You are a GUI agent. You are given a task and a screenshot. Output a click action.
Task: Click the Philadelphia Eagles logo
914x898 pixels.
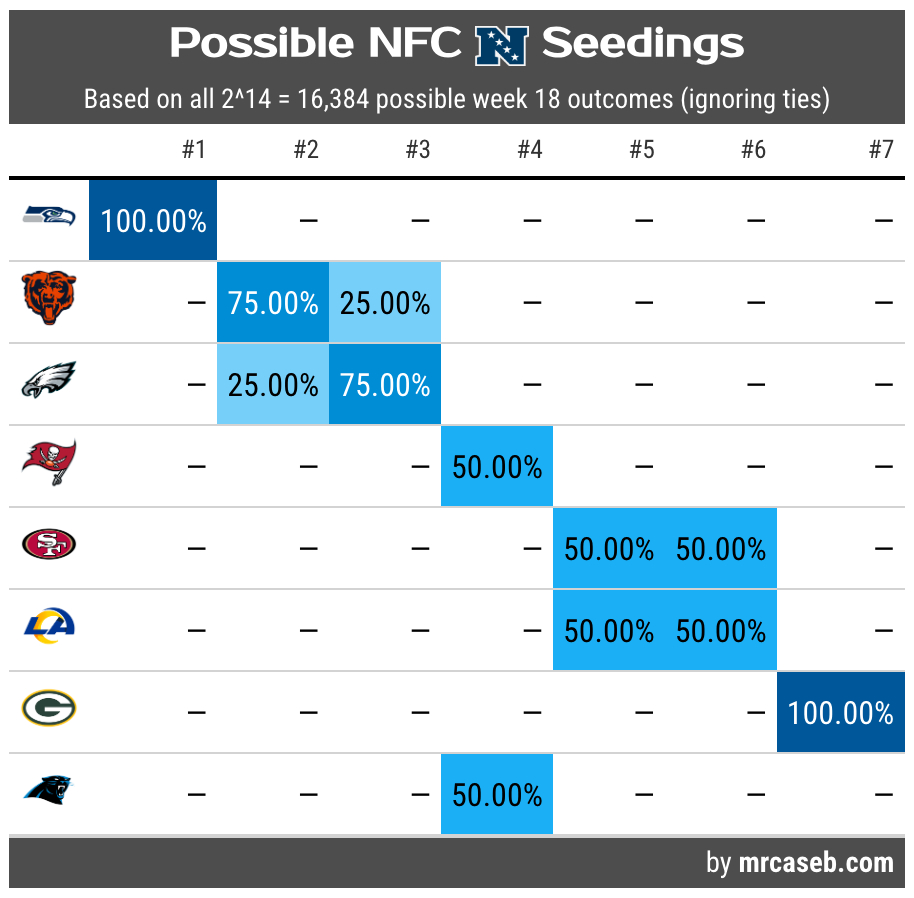coord(49,381)
